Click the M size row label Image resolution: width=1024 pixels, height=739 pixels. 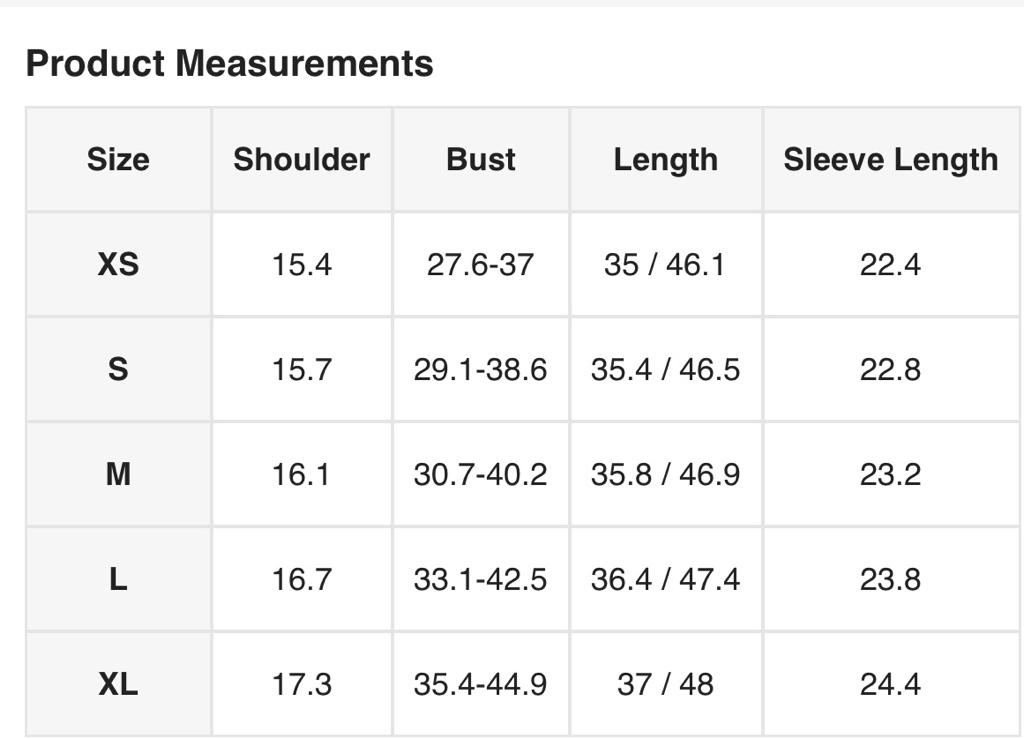(118, 474)
